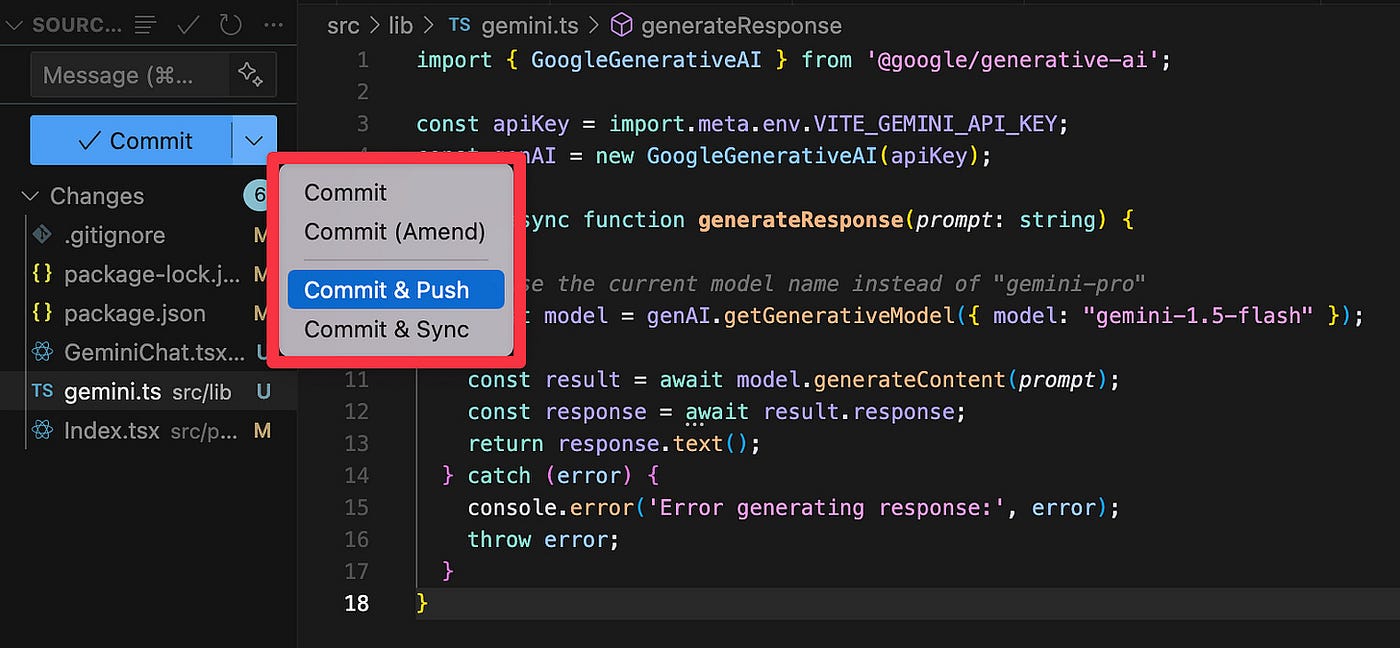Click the gemini.ts breadcrumb segment
Image resolution: width=1400 pixels, height=648 pixels.
(529, 25)
